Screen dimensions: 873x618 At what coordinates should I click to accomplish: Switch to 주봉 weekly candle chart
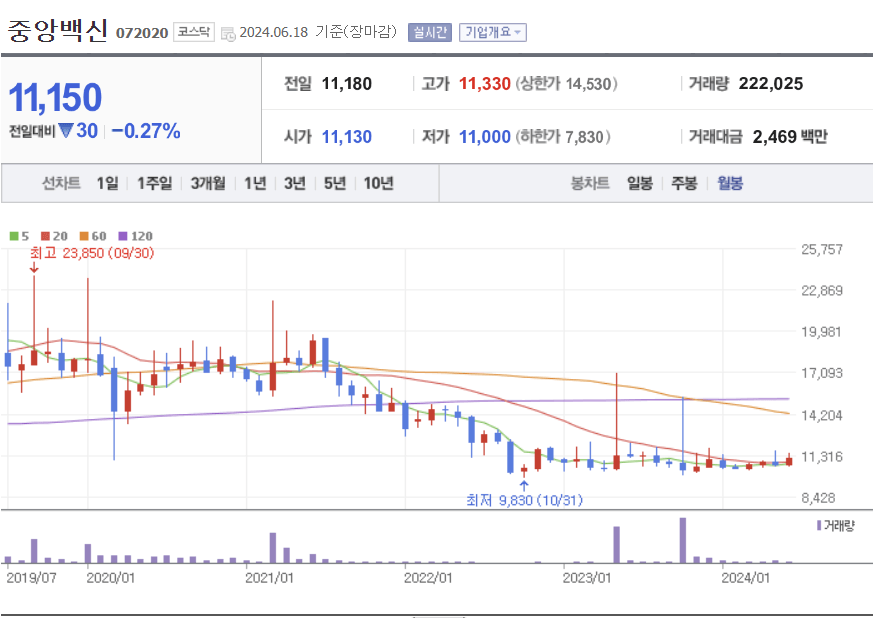(684, 183)
